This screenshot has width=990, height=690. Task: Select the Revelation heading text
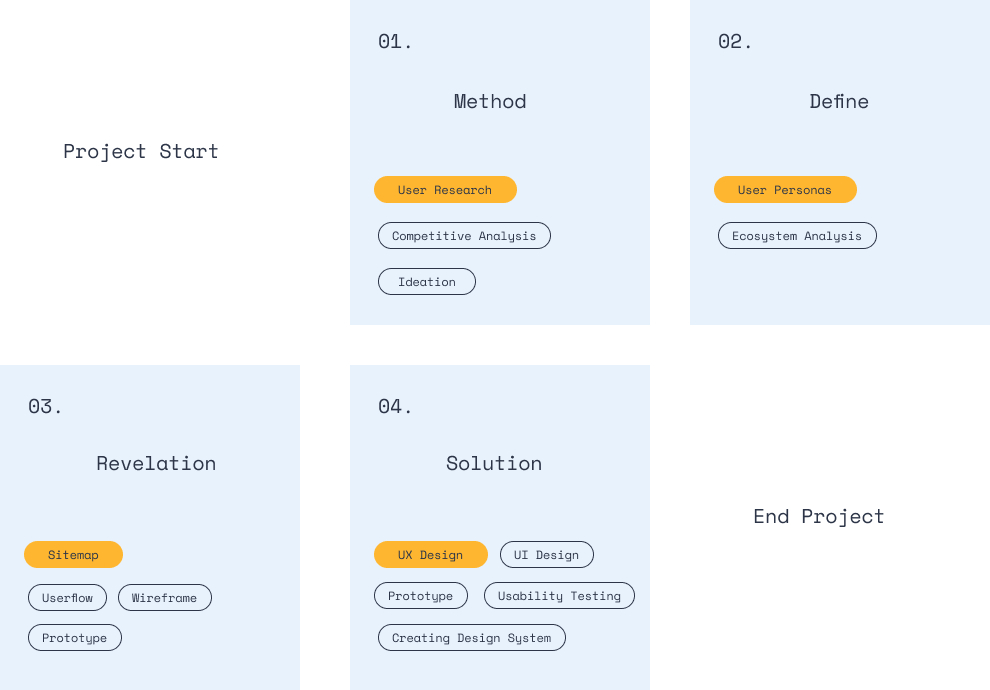tap(156, 463)
